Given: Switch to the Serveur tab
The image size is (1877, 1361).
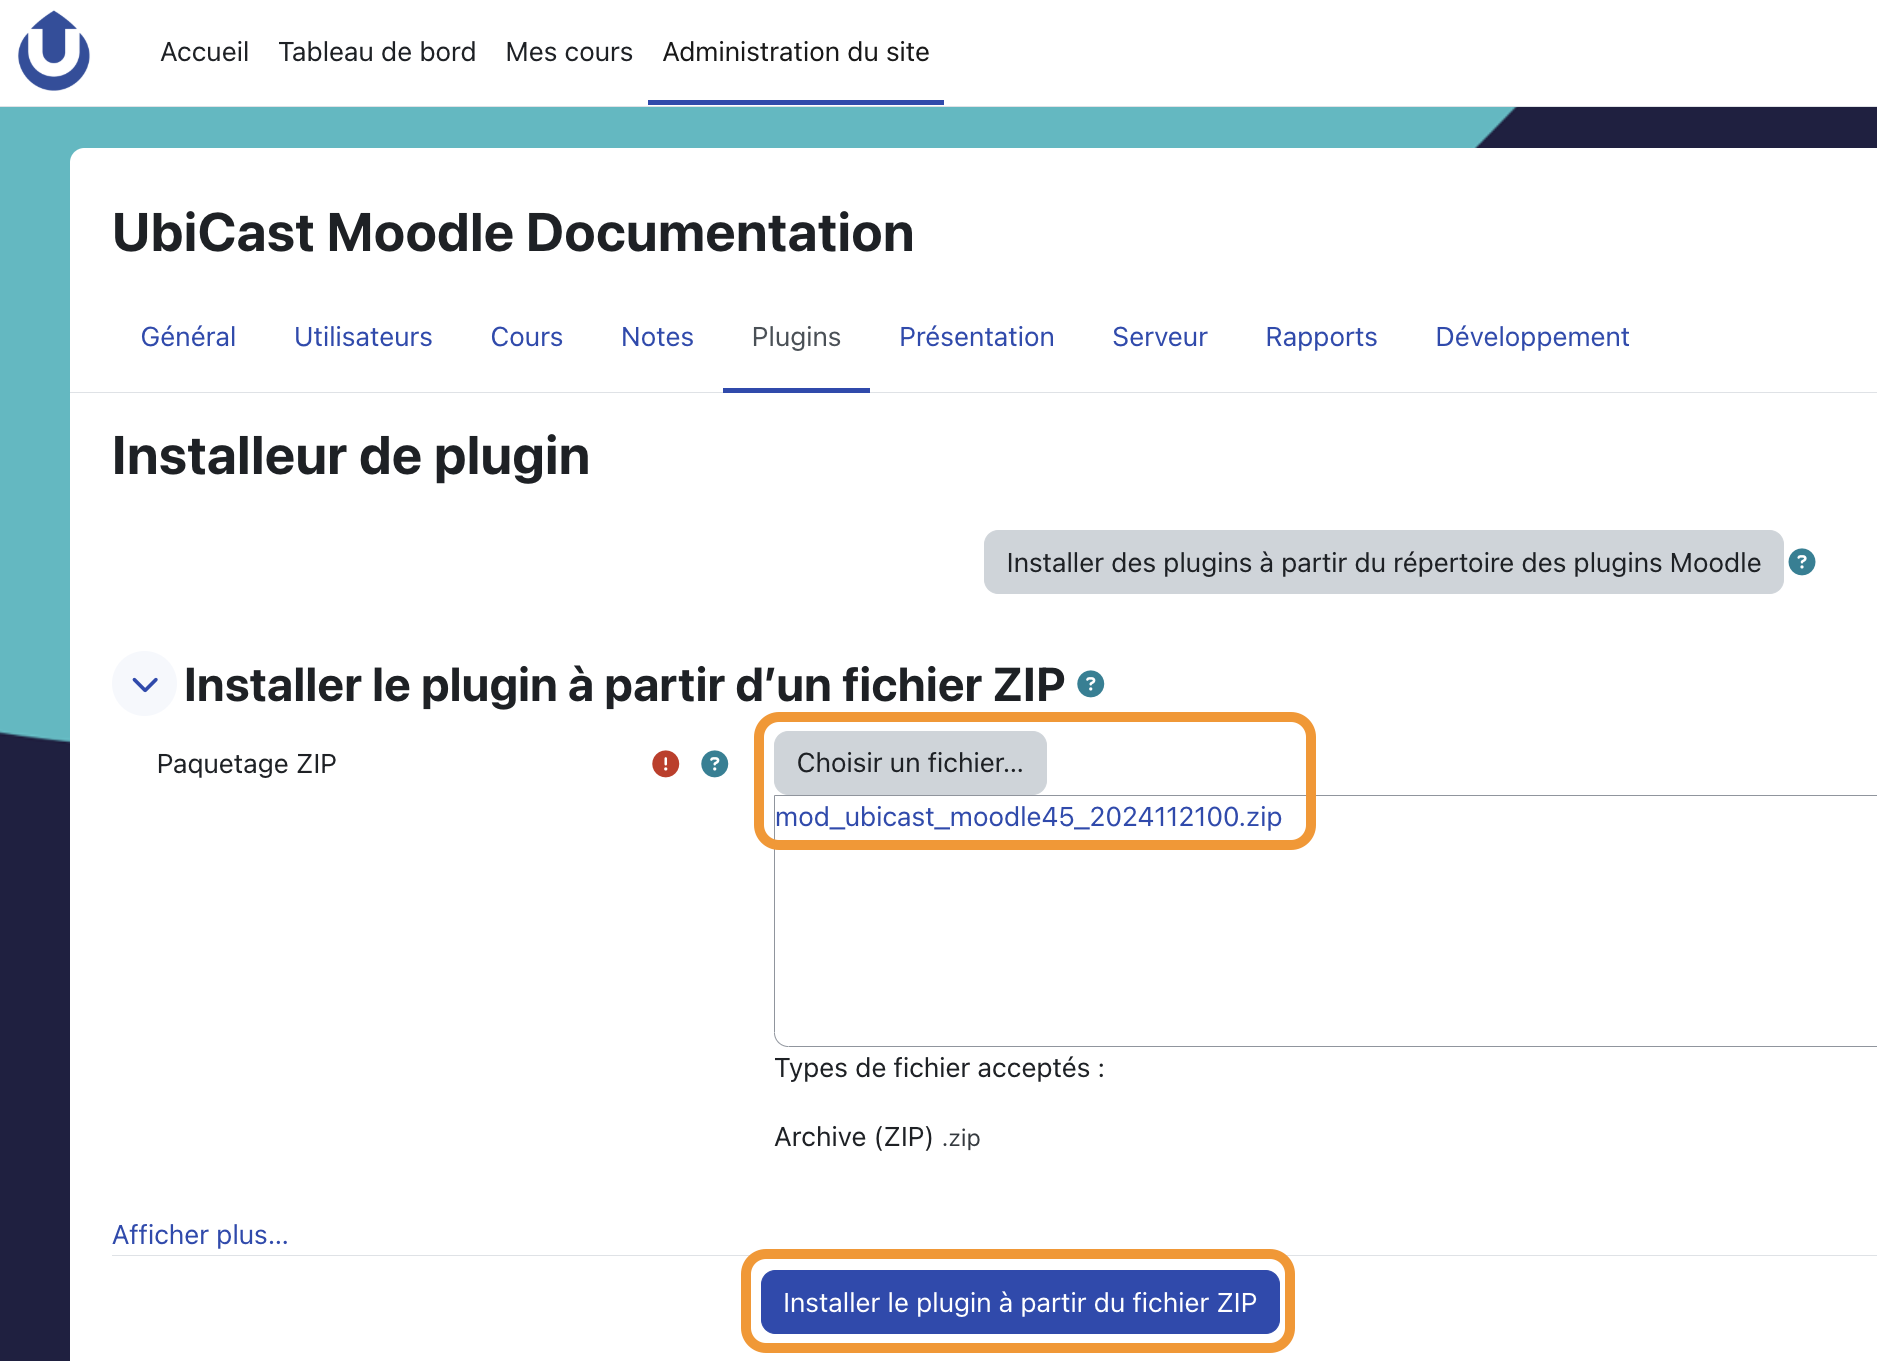Looking at the screenshot, I should coord(1160,337).
